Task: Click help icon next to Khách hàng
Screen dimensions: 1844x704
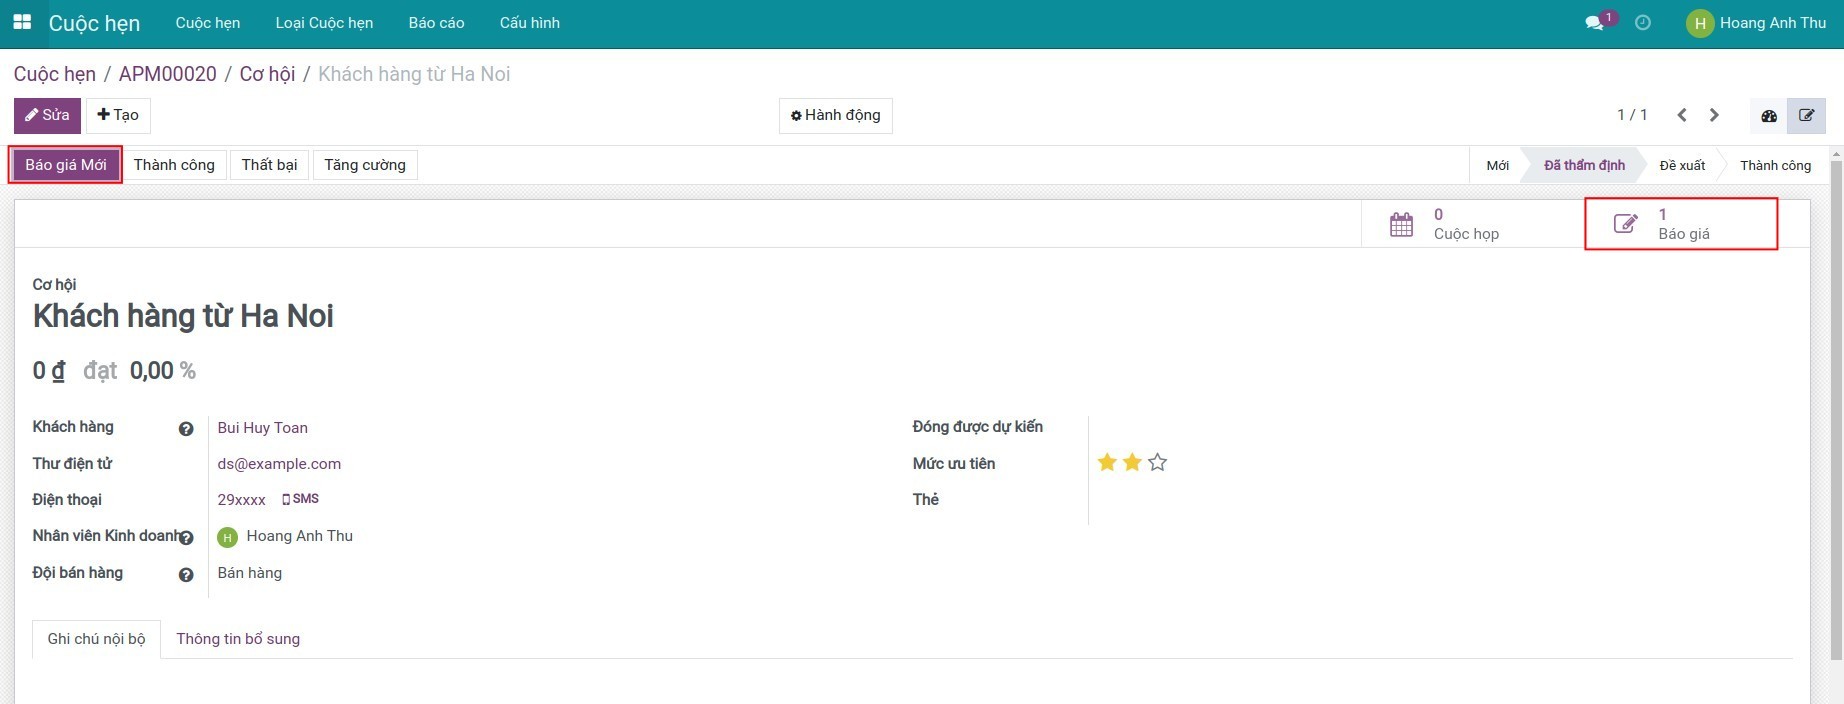Action: tap(186, 429)
